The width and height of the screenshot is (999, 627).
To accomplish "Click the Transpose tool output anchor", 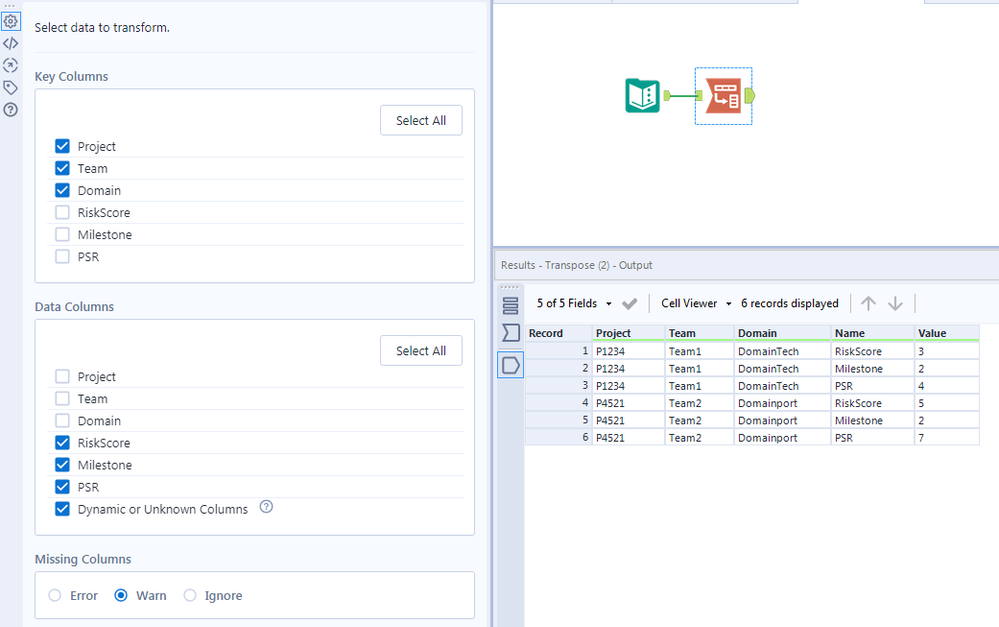I will (x=750, y=96).
